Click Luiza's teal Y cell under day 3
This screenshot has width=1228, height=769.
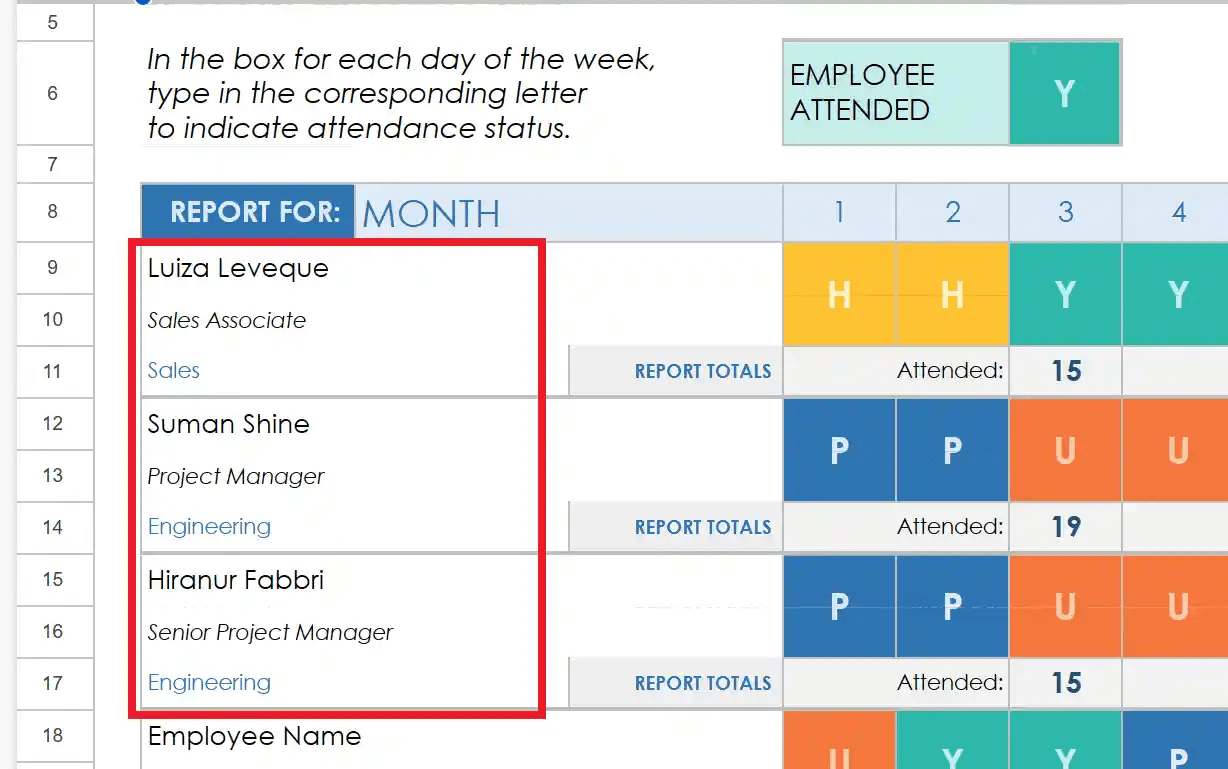[1064, 294]
